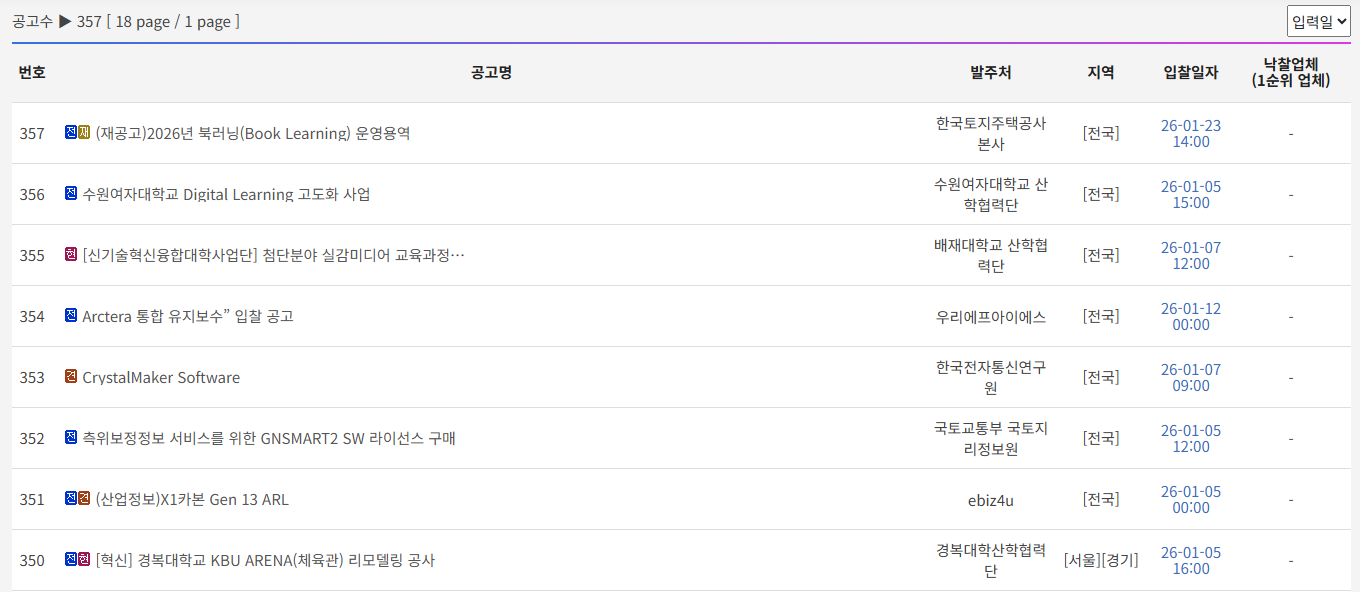Click the 입찰일자 column header

(x=1190, y=72)
